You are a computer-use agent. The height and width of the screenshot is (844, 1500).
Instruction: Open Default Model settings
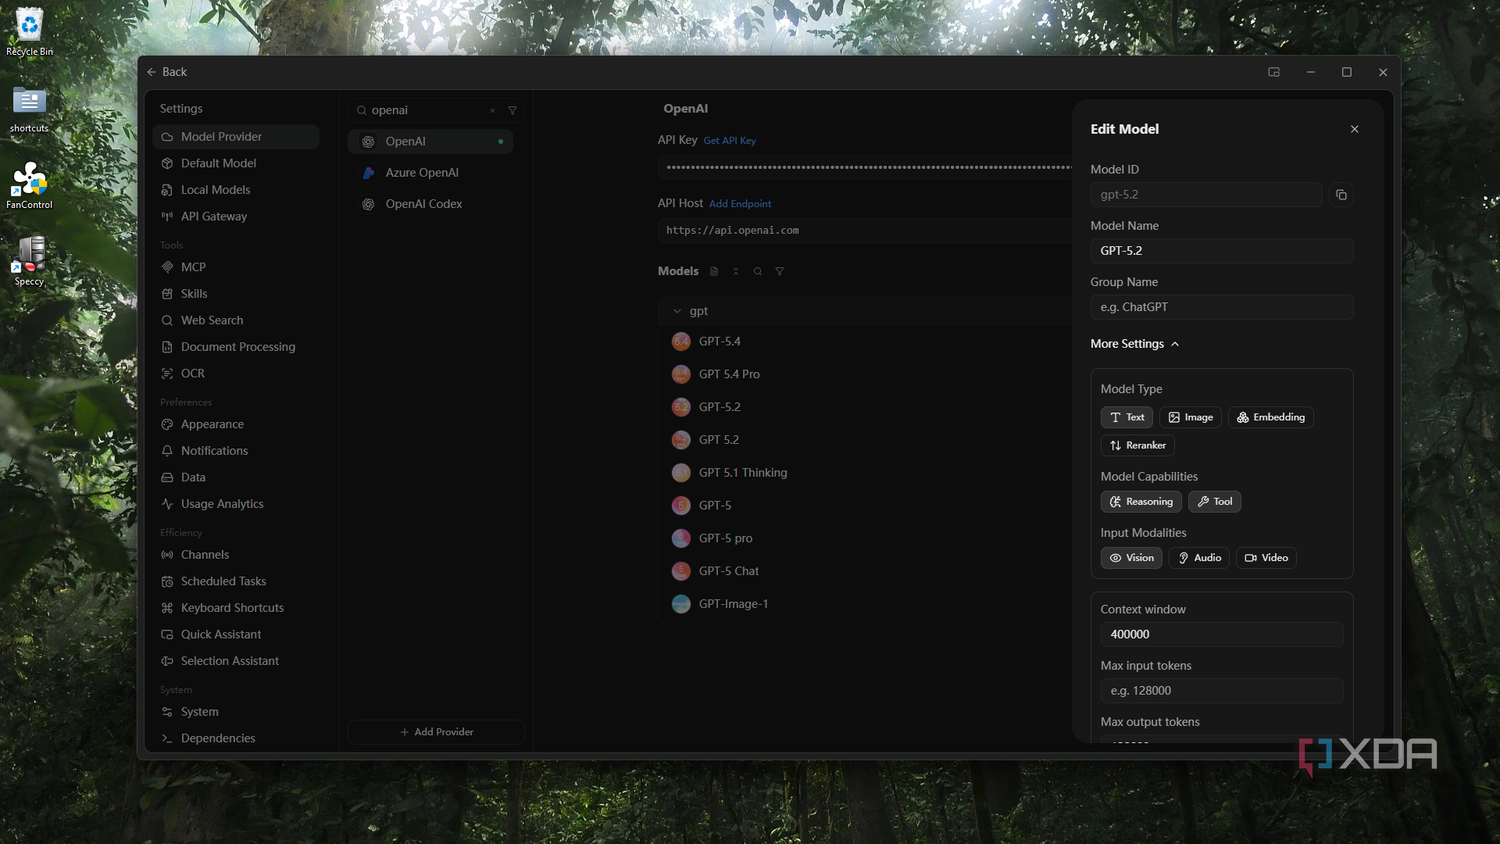pyautogui.click(x=236, y=164)
